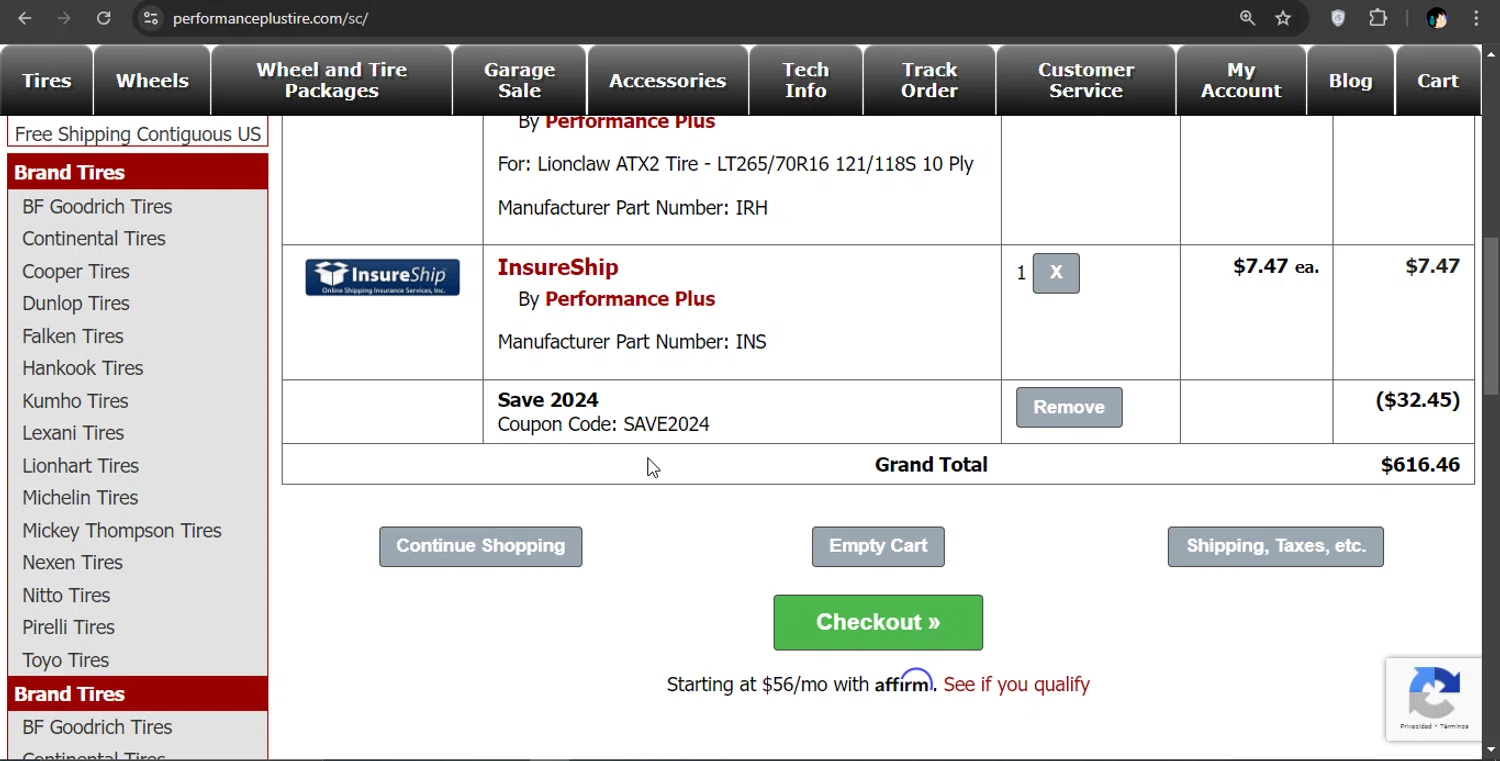The height and width of the screenshot is (761, 1500).
Task: Open Hankook Tires in sidebar
Action: (83, 368)
